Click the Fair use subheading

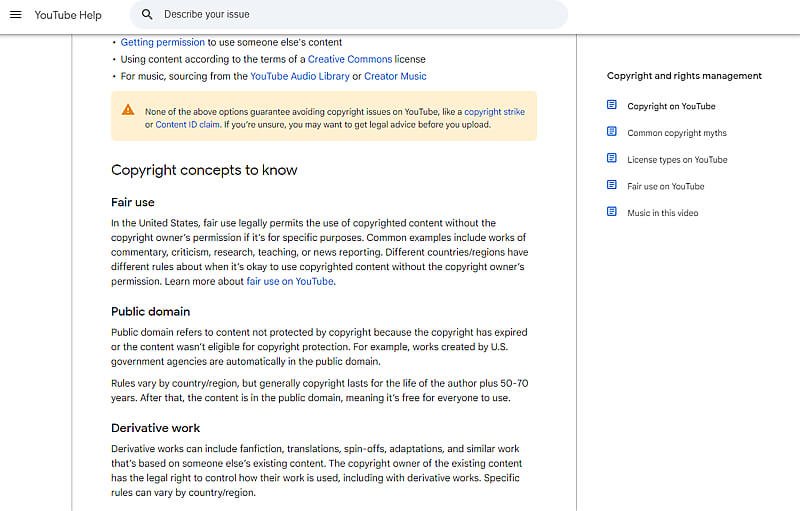(133, 202)
